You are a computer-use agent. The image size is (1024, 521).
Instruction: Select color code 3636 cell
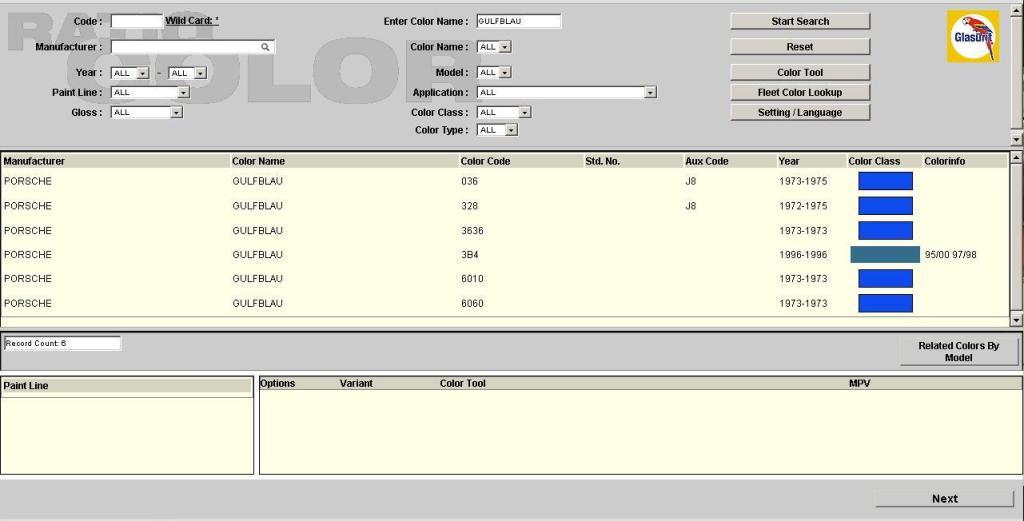pyautogui.click(x=472, y=231)
